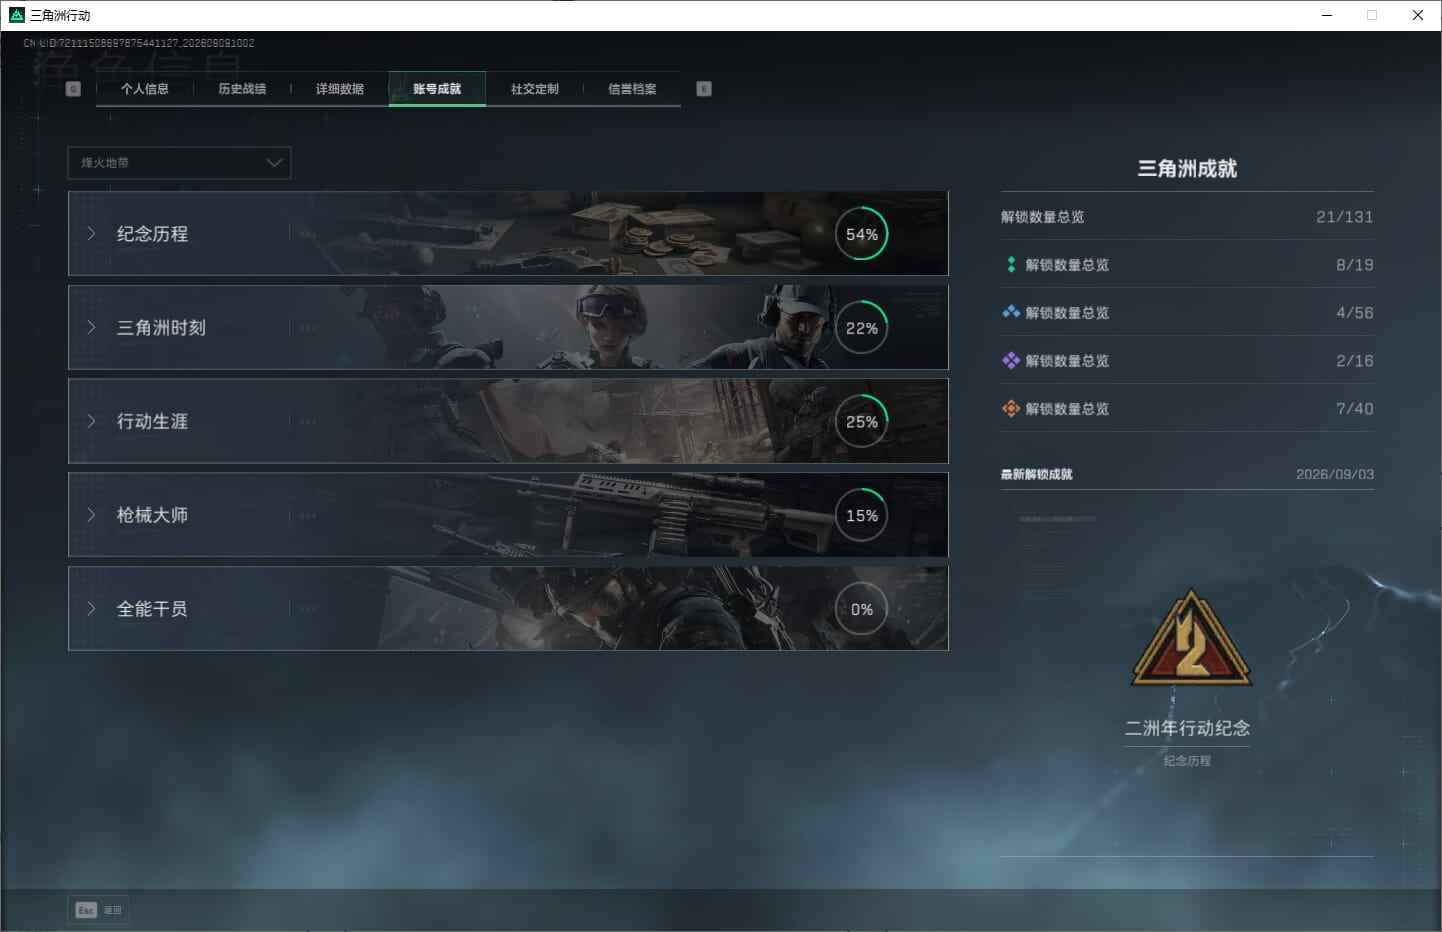Open the 个人信息 tab
The height and width of the screenshot is (932, 1442).
145,89
